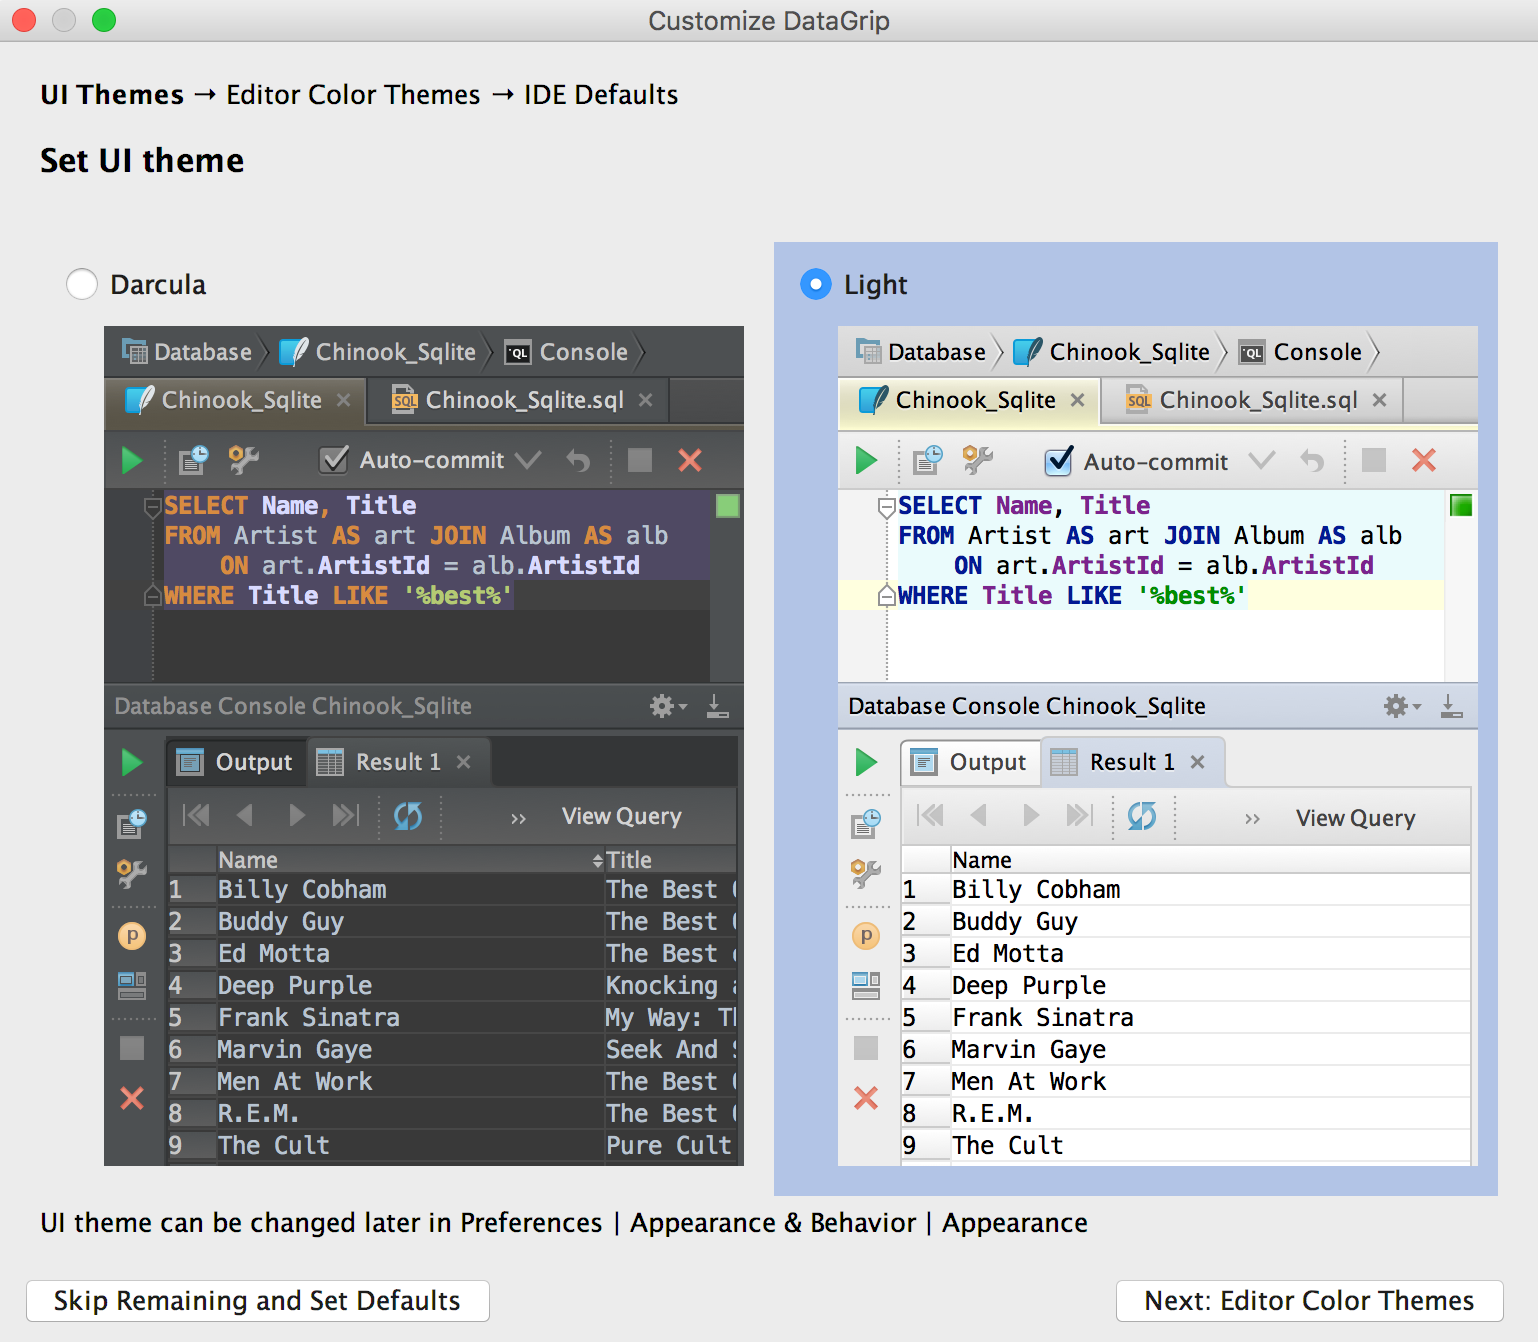
Task: Select Frank Sinatra row in Darcula table
Action: [x=453, y=1018]
